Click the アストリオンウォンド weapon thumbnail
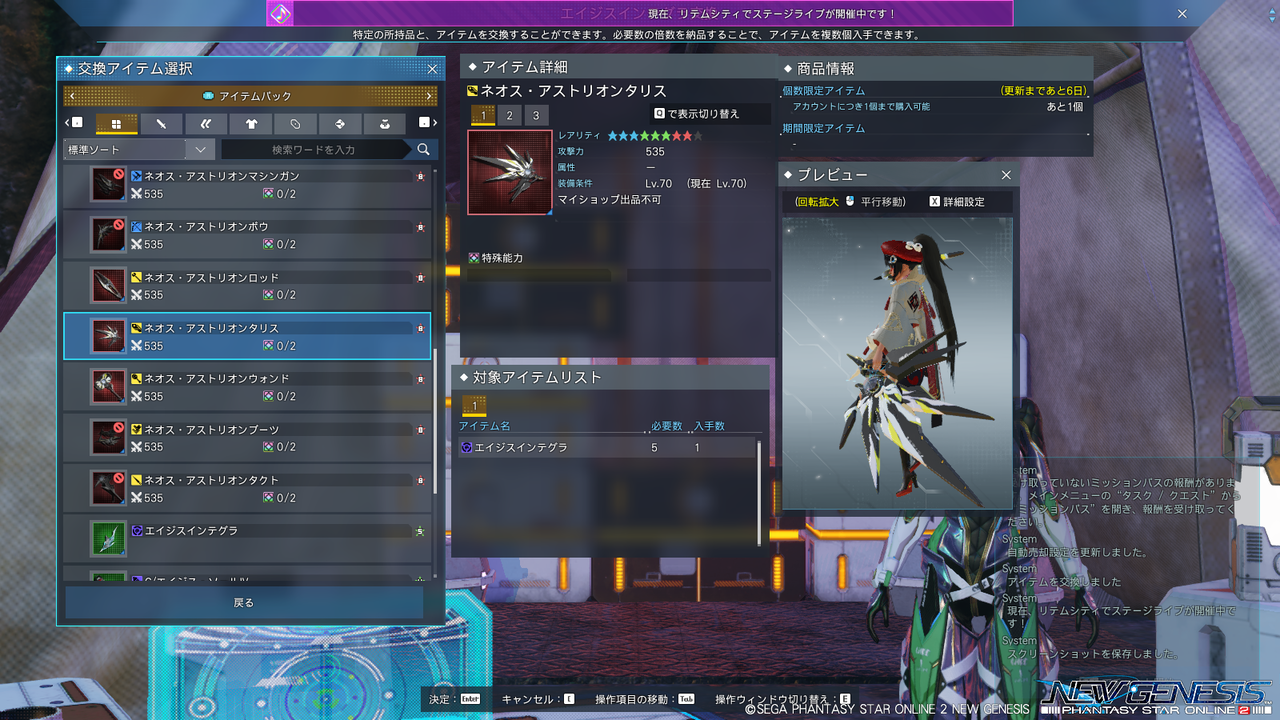This screenshot has height=720, width=1280. pos(108,387)
